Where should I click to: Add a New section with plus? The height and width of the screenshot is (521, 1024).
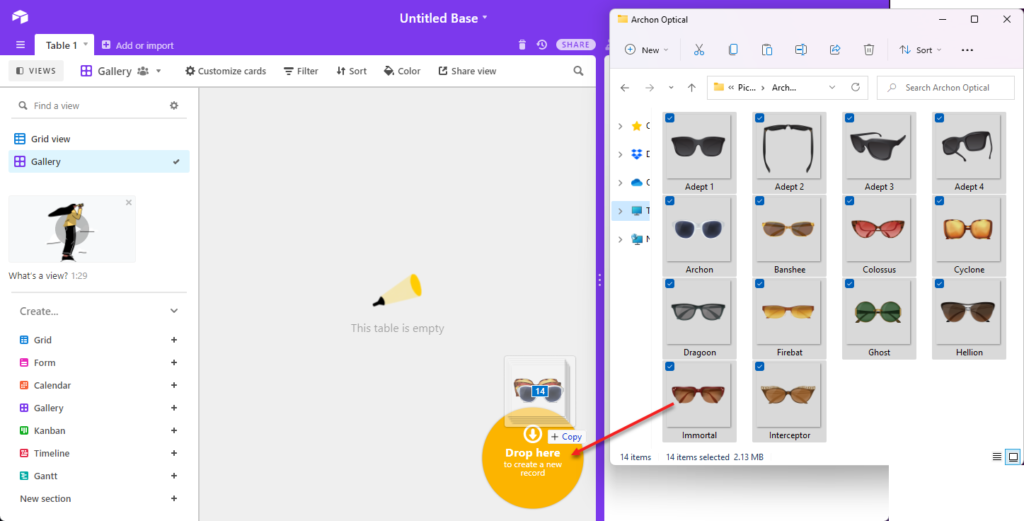coord(174,499)
